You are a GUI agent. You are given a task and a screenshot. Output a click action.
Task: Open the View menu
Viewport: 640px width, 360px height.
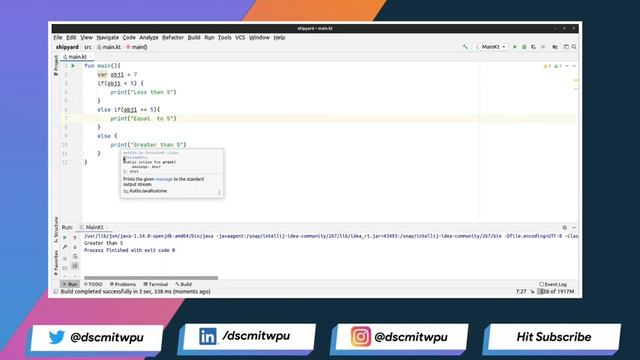[x=86, y=38]
